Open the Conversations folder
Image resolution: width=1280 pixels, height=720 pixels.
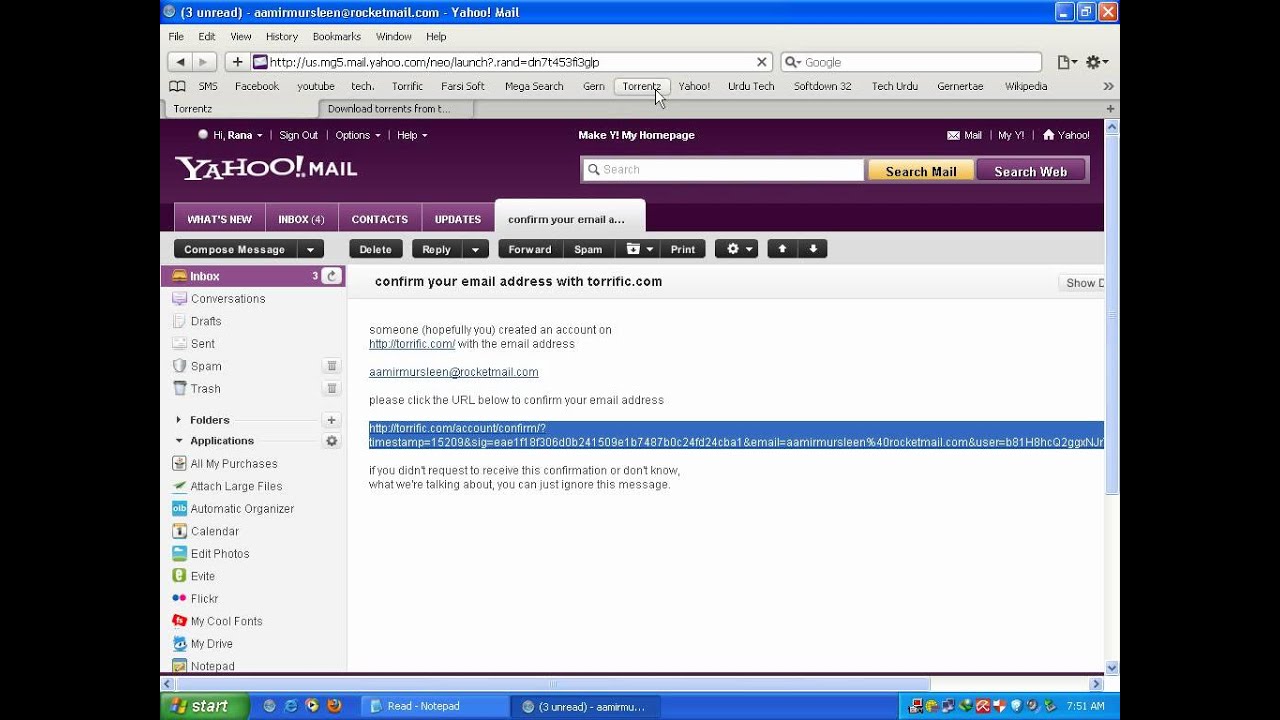(x=228, y=299)
